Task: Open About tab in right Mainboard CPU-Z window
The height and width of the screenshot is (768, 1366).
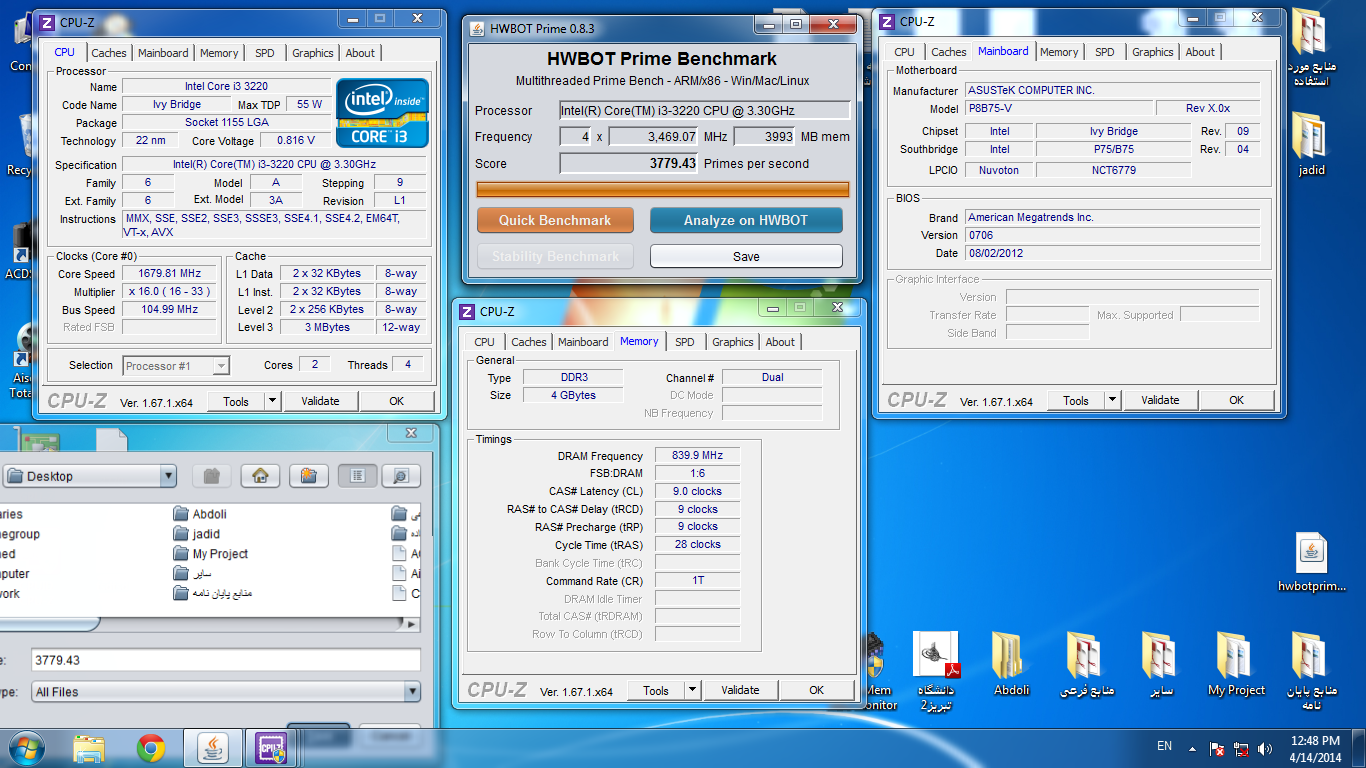Action: click(x=1200, y=52)
